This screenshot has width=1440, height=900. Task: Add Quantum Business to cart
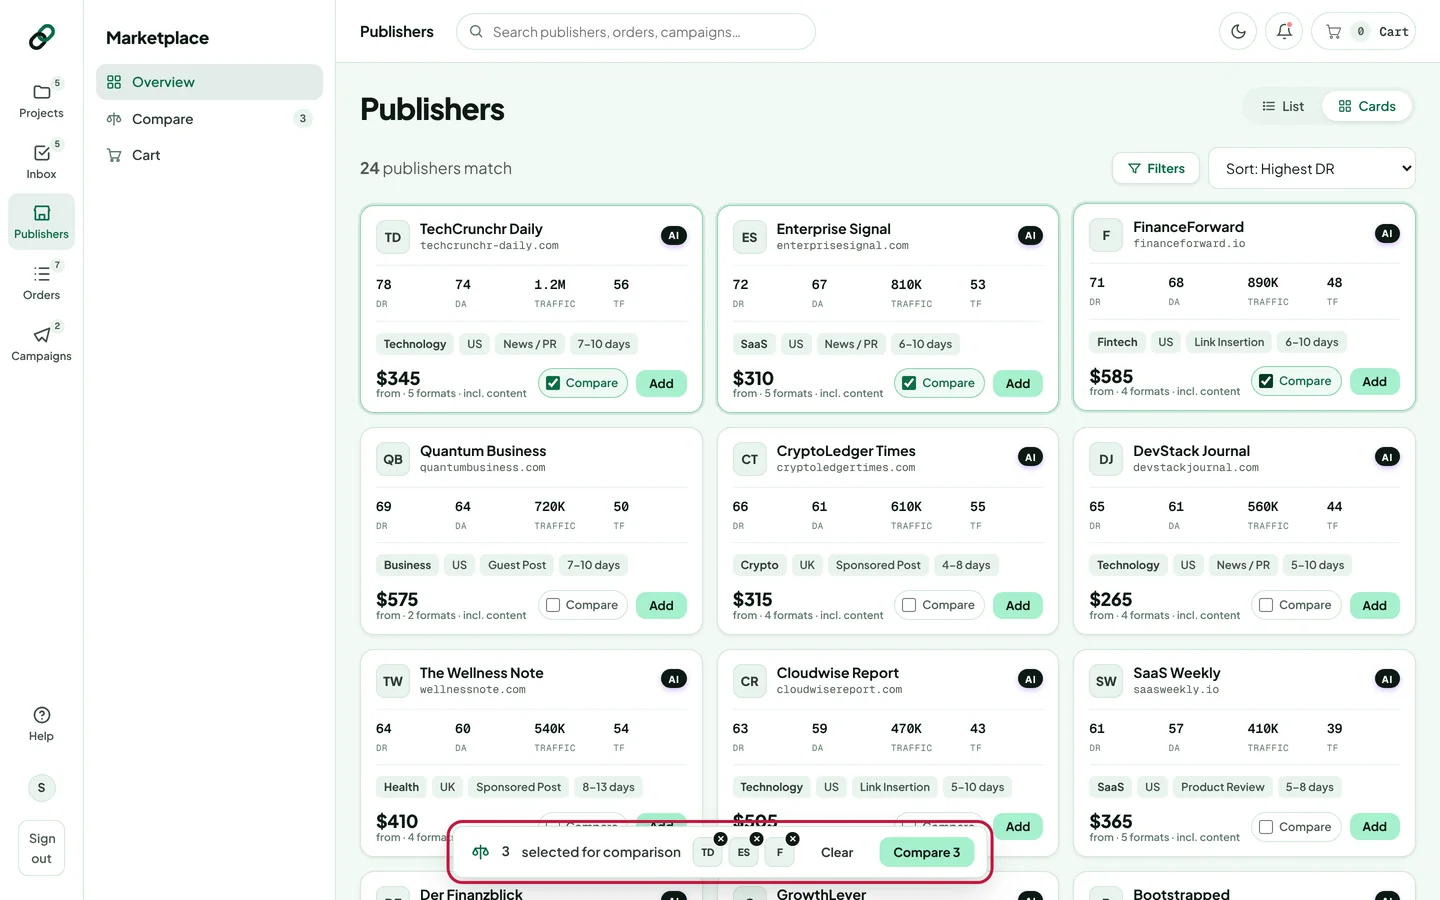click(661, 605)
